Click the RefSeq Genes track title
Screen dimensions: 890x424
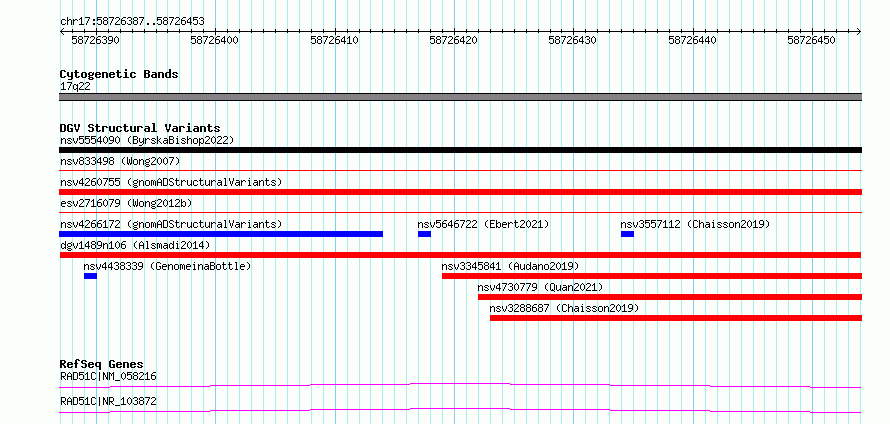[x=101, y=364]
